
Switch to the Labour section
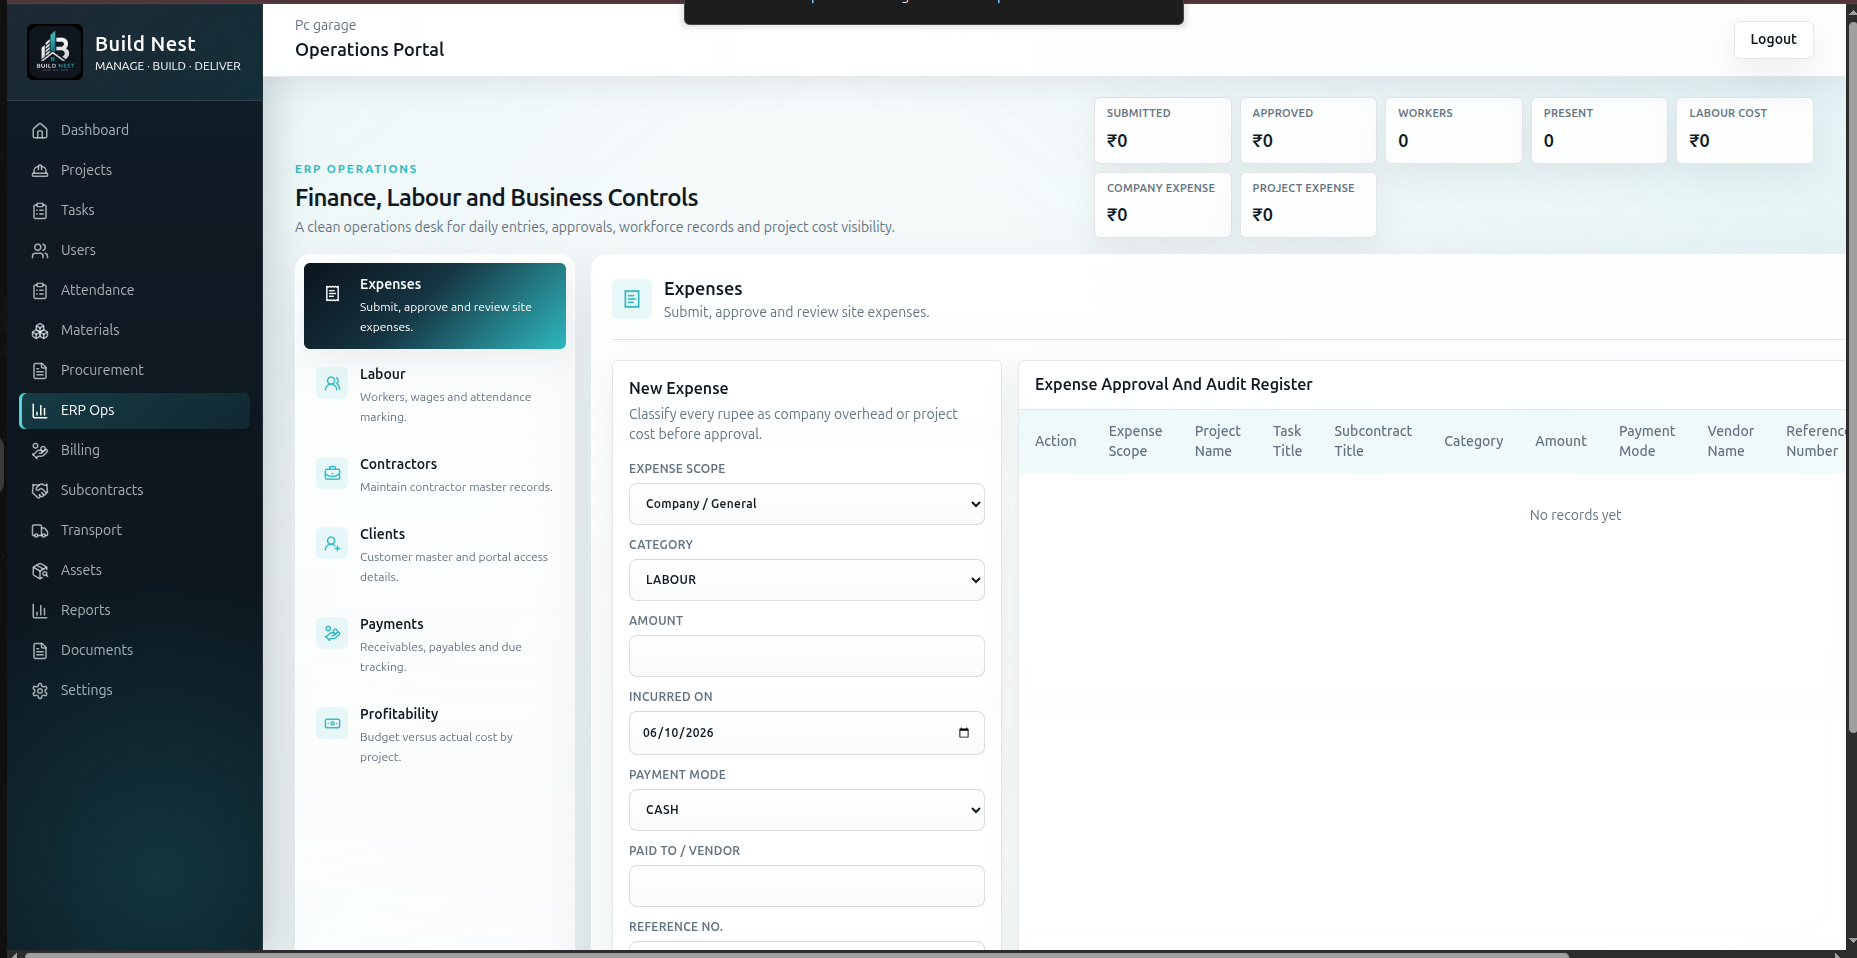tap(435, 395)
